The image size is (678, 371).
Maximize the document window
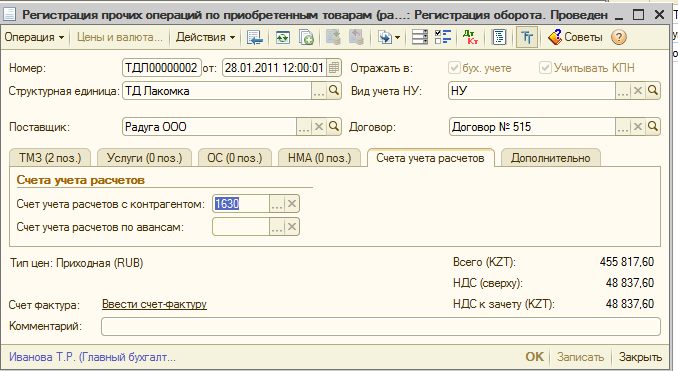click(638, 15)
